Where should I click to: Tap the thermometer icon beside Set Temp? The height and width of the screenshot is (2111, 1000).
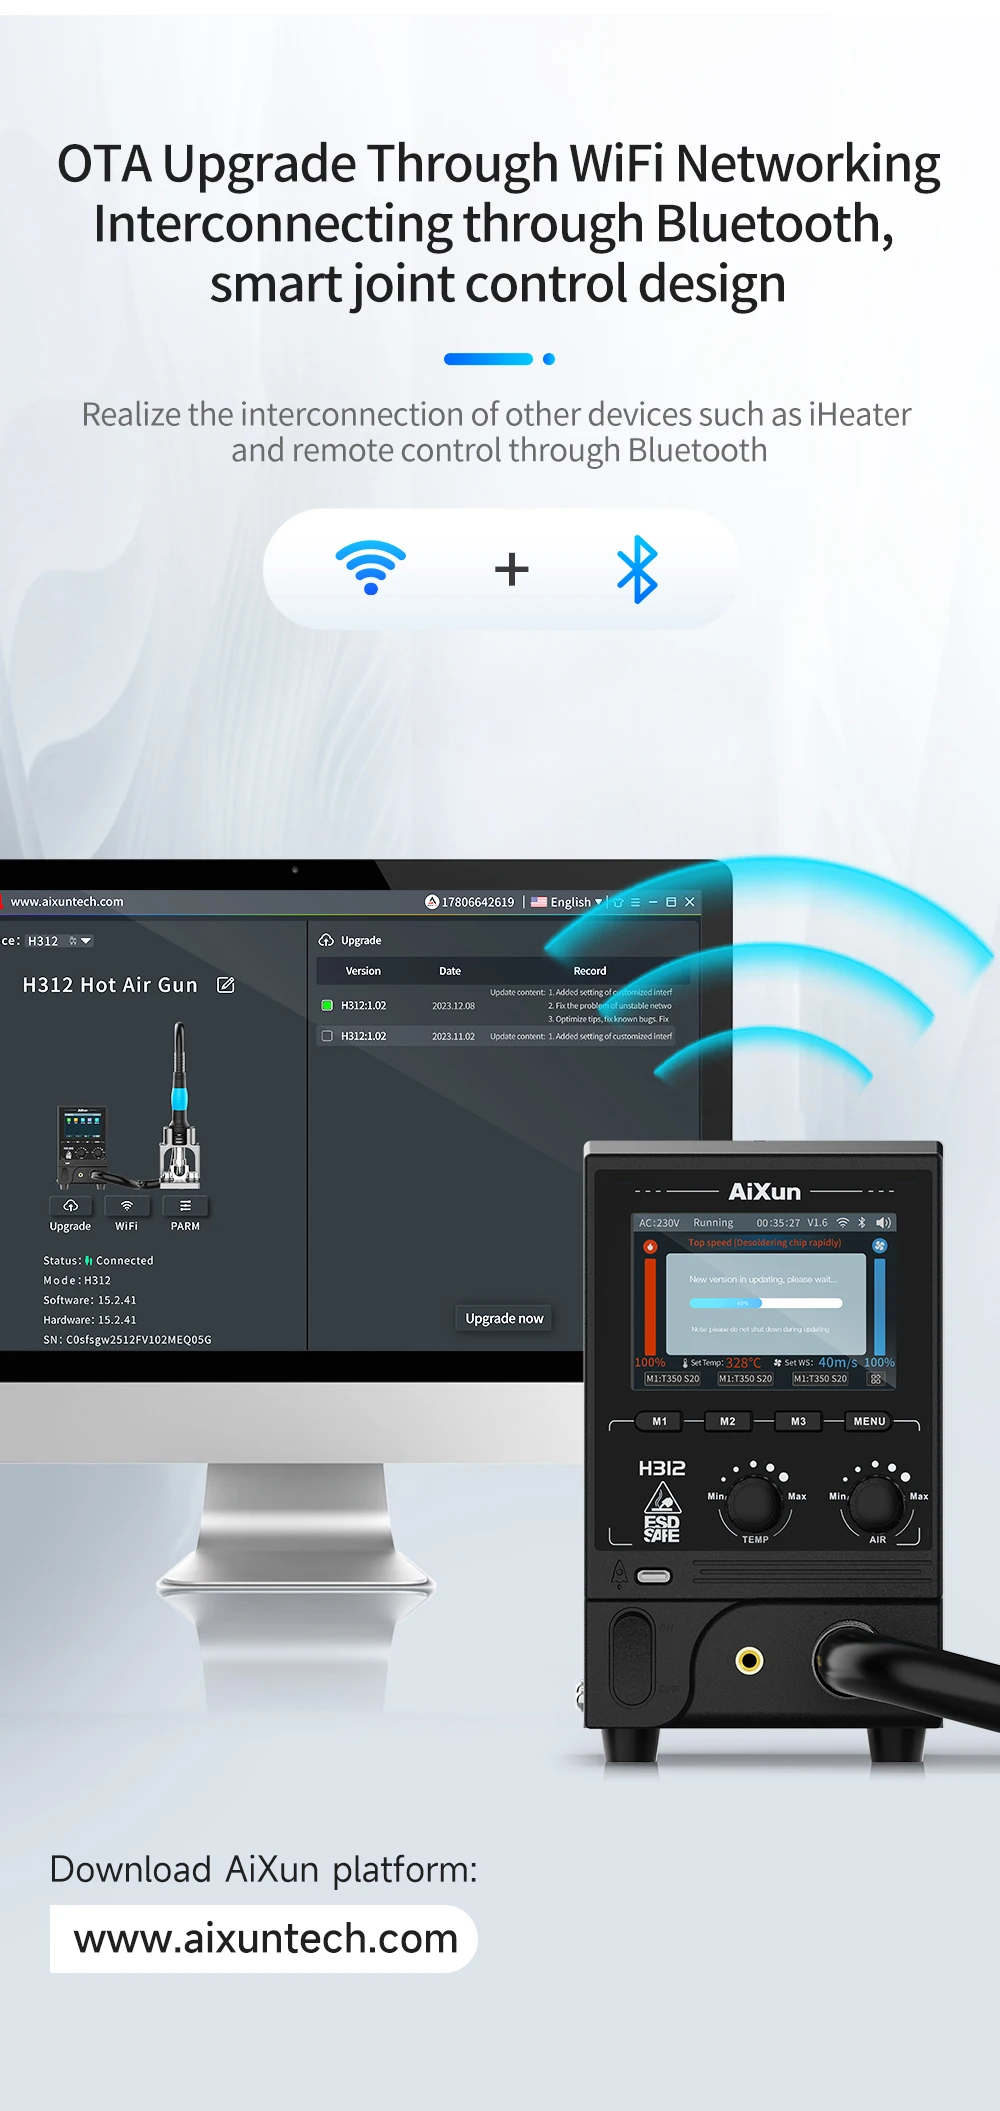click(685, 1363)
